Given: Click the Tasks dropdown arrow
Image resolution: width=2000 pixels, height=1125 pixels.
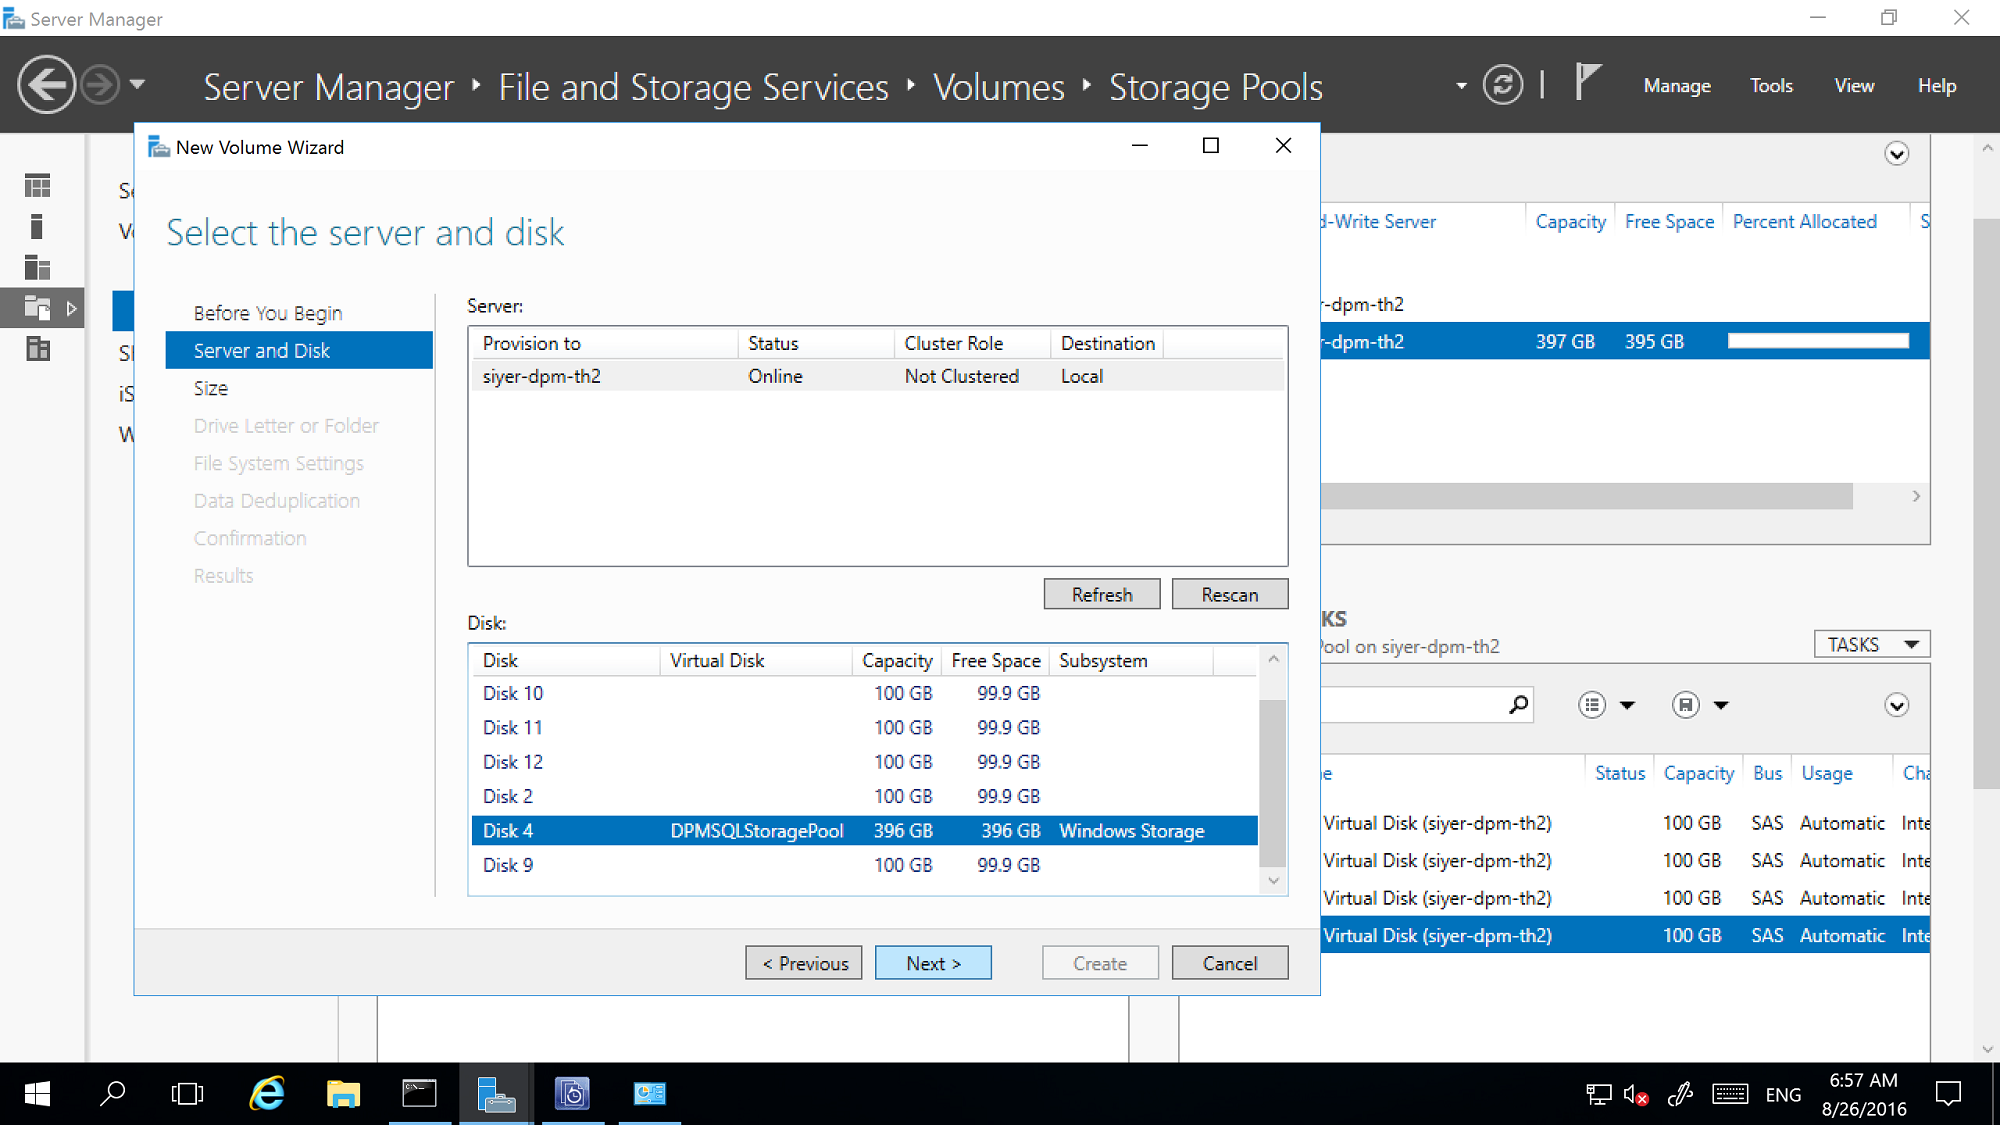Looking at the screenshot, I should [x=1912, y=644].
